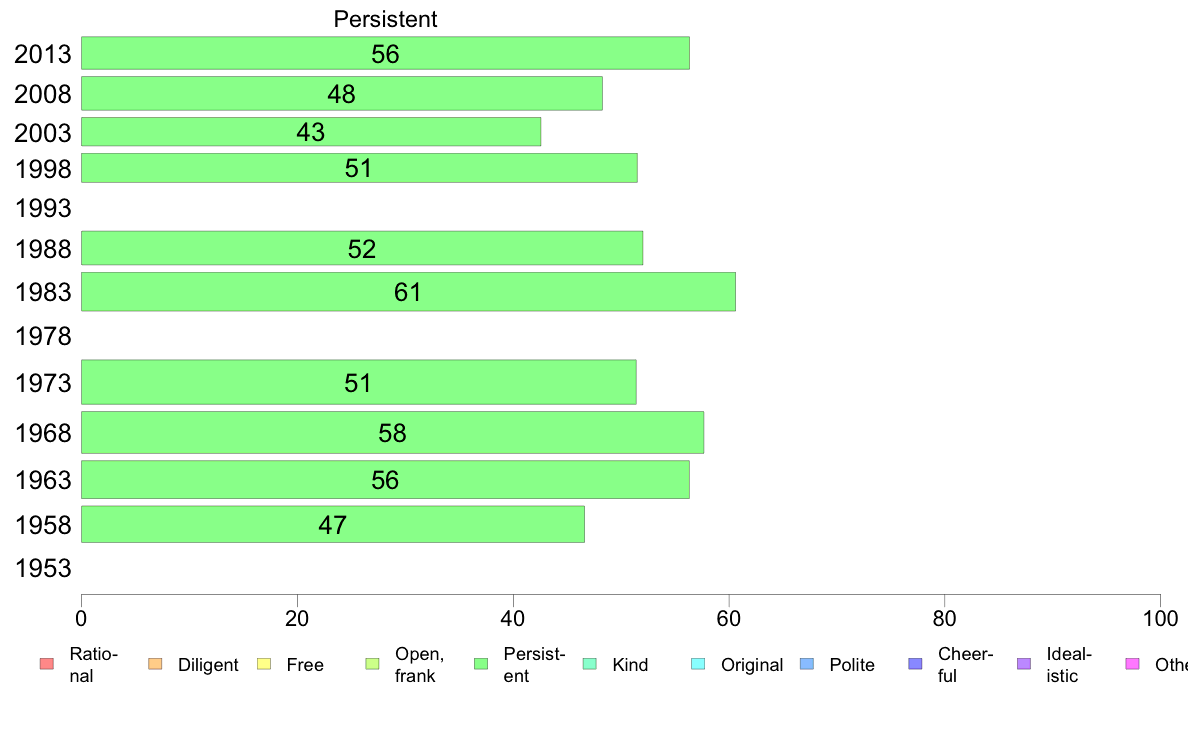Viewport: 1188px width, 736px height.
Task: Click the 2013 bar showing 56
Action: (385, 53)
